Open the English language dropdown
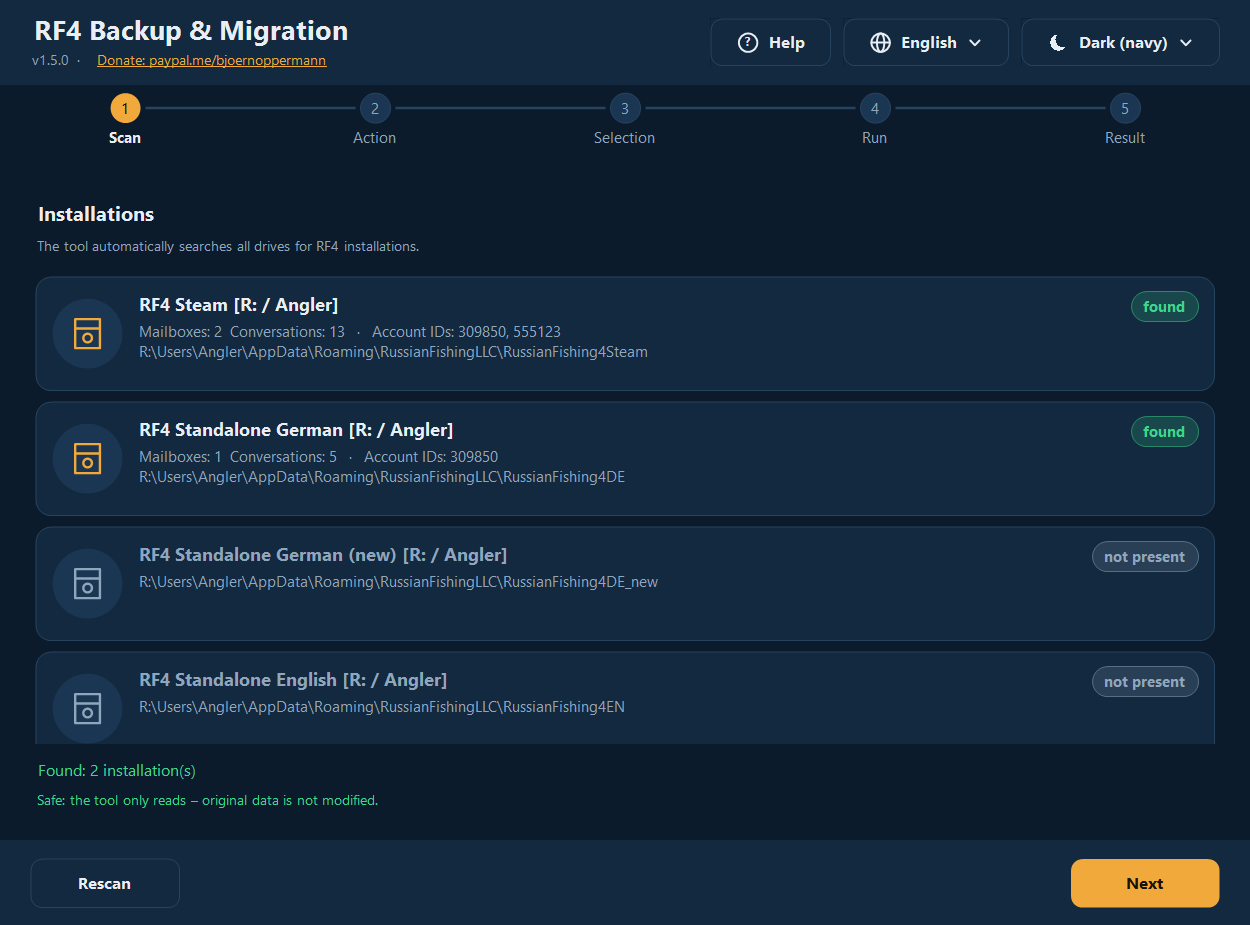This screenshot has height=925, width=1250. 925,43
